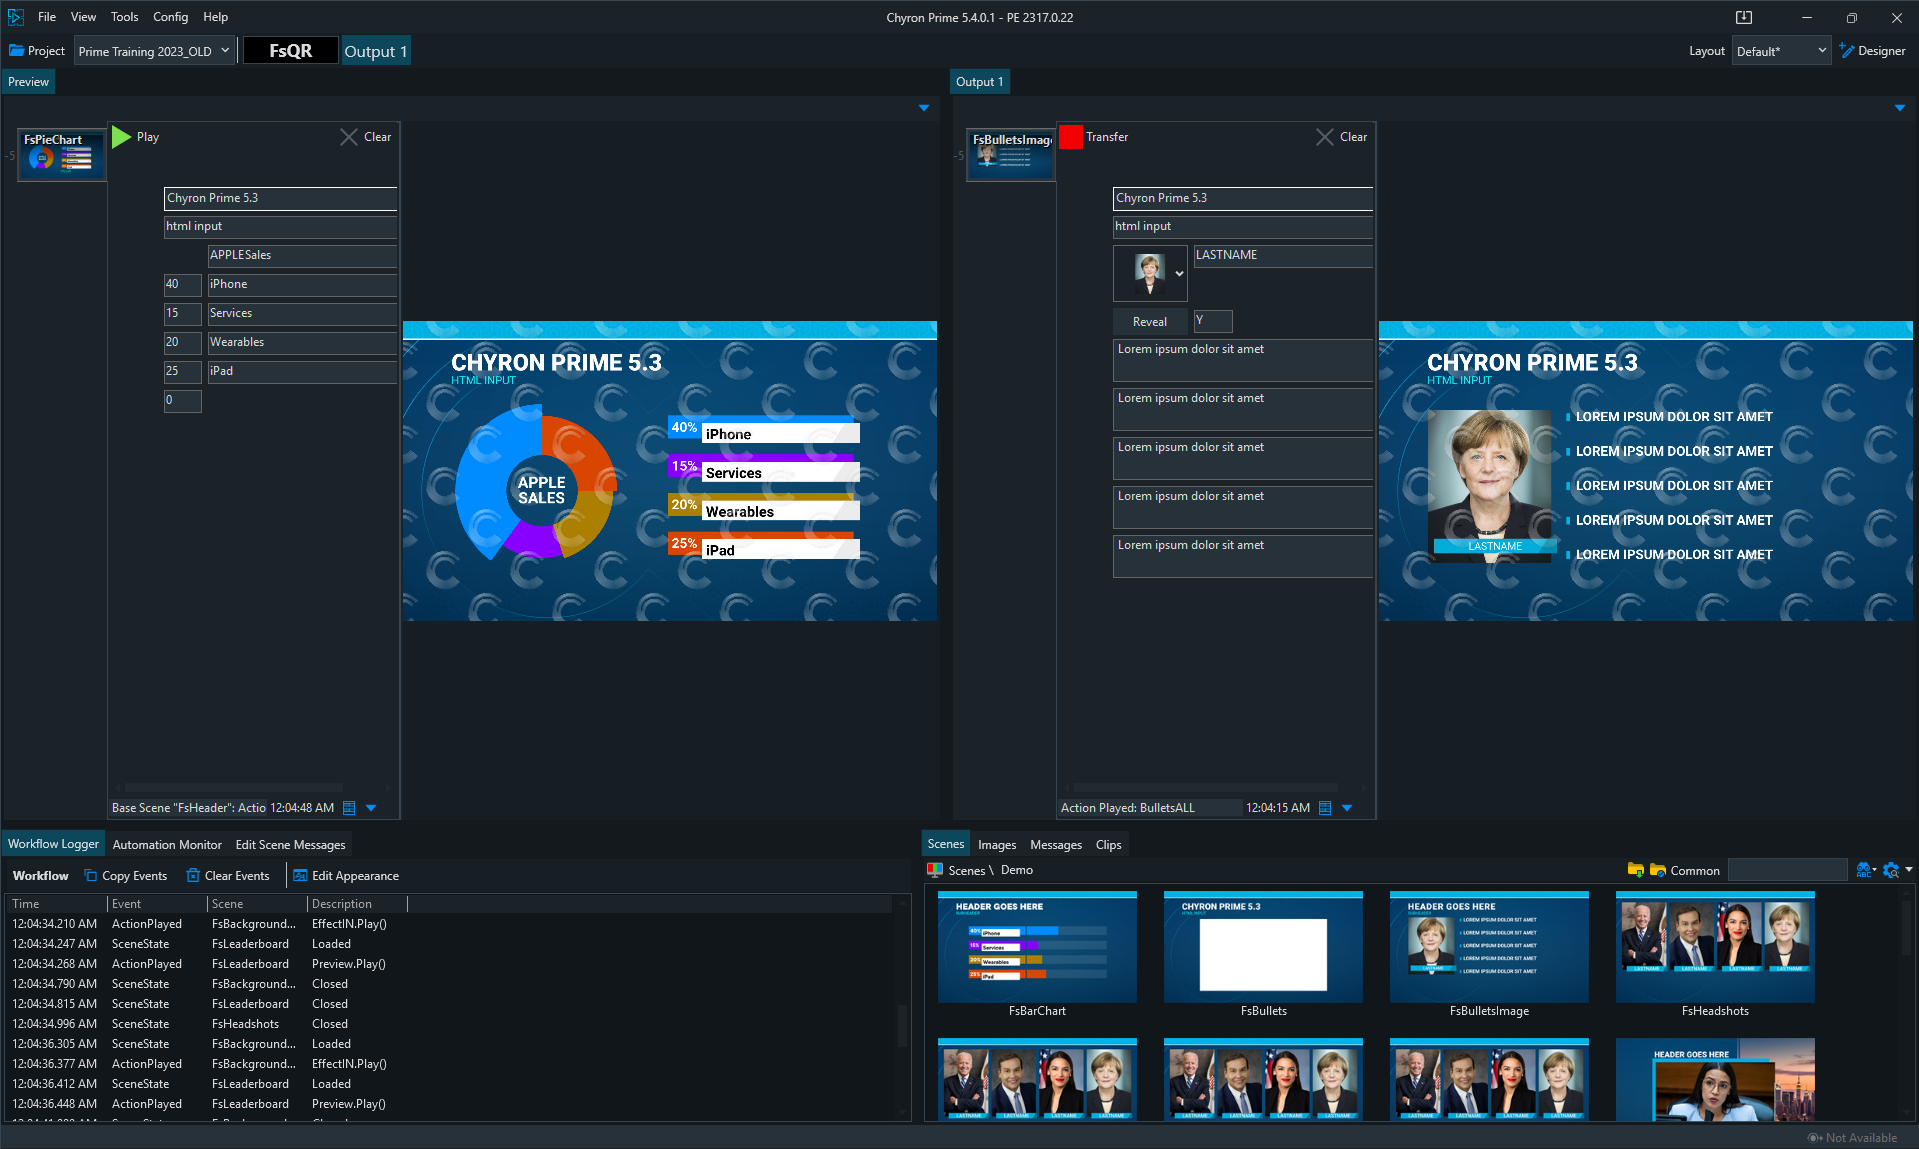Expand the Preview status bar dropdown arrow
Viewport: 1919px width, 1149px height.
371,808
